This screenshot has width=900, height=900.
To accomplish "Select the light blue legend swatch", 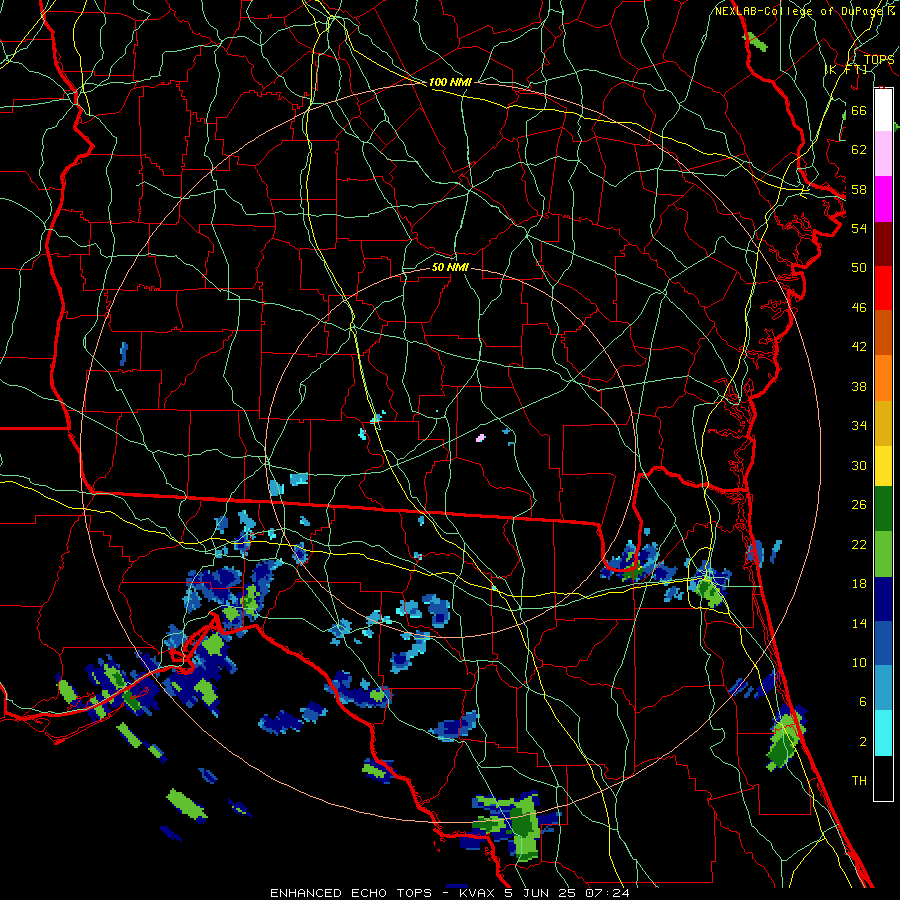I will (883, 688).
